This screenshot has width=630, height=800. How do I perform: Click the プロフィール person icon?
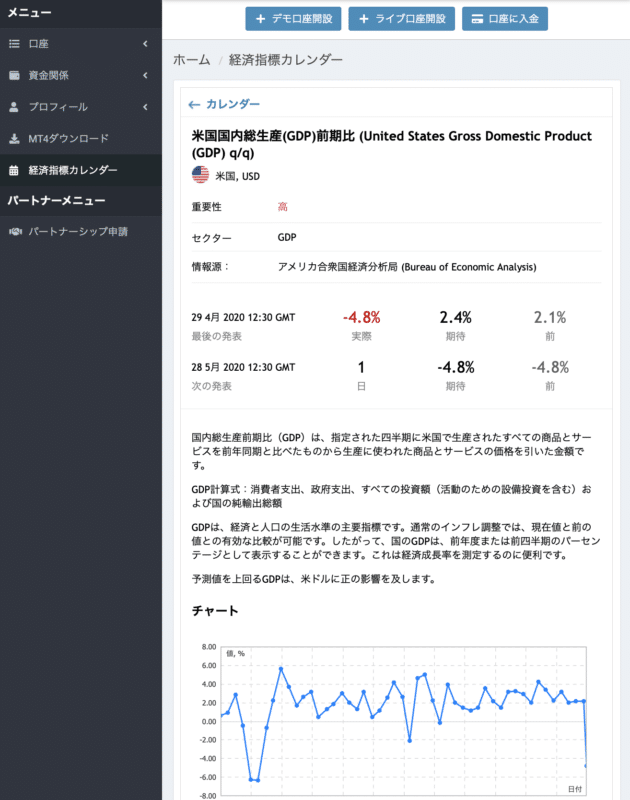(14, 107)
